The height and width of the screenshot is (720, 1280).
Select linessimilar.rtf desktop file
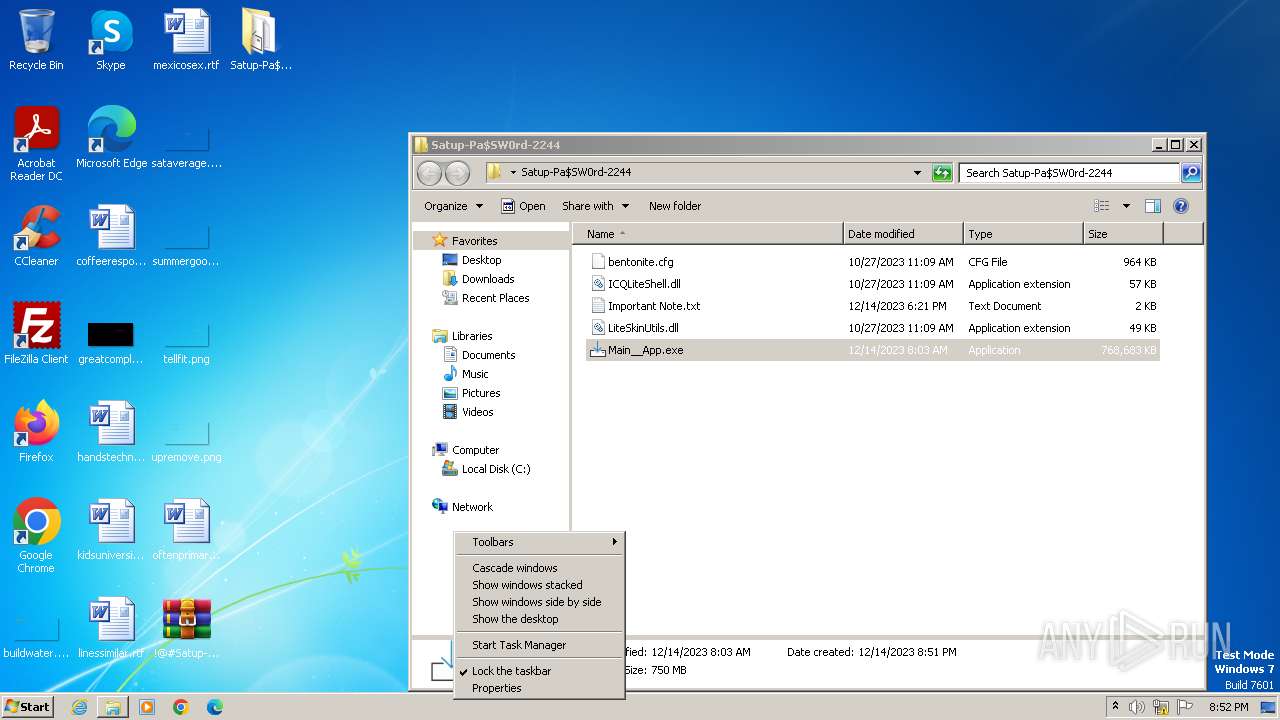coord(111,628)
